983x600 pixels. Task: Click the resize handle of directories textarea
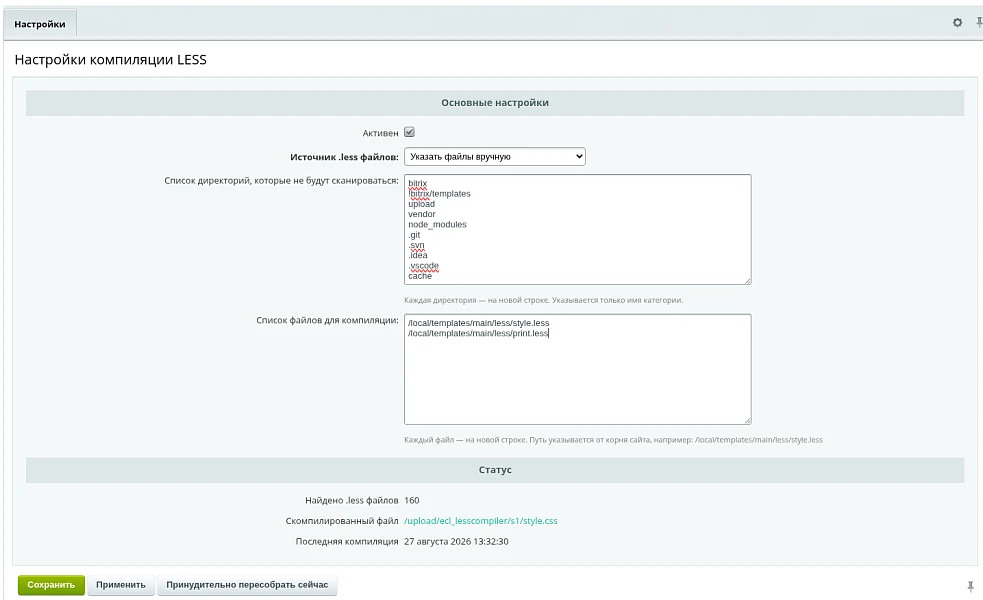tap(747, 281)
